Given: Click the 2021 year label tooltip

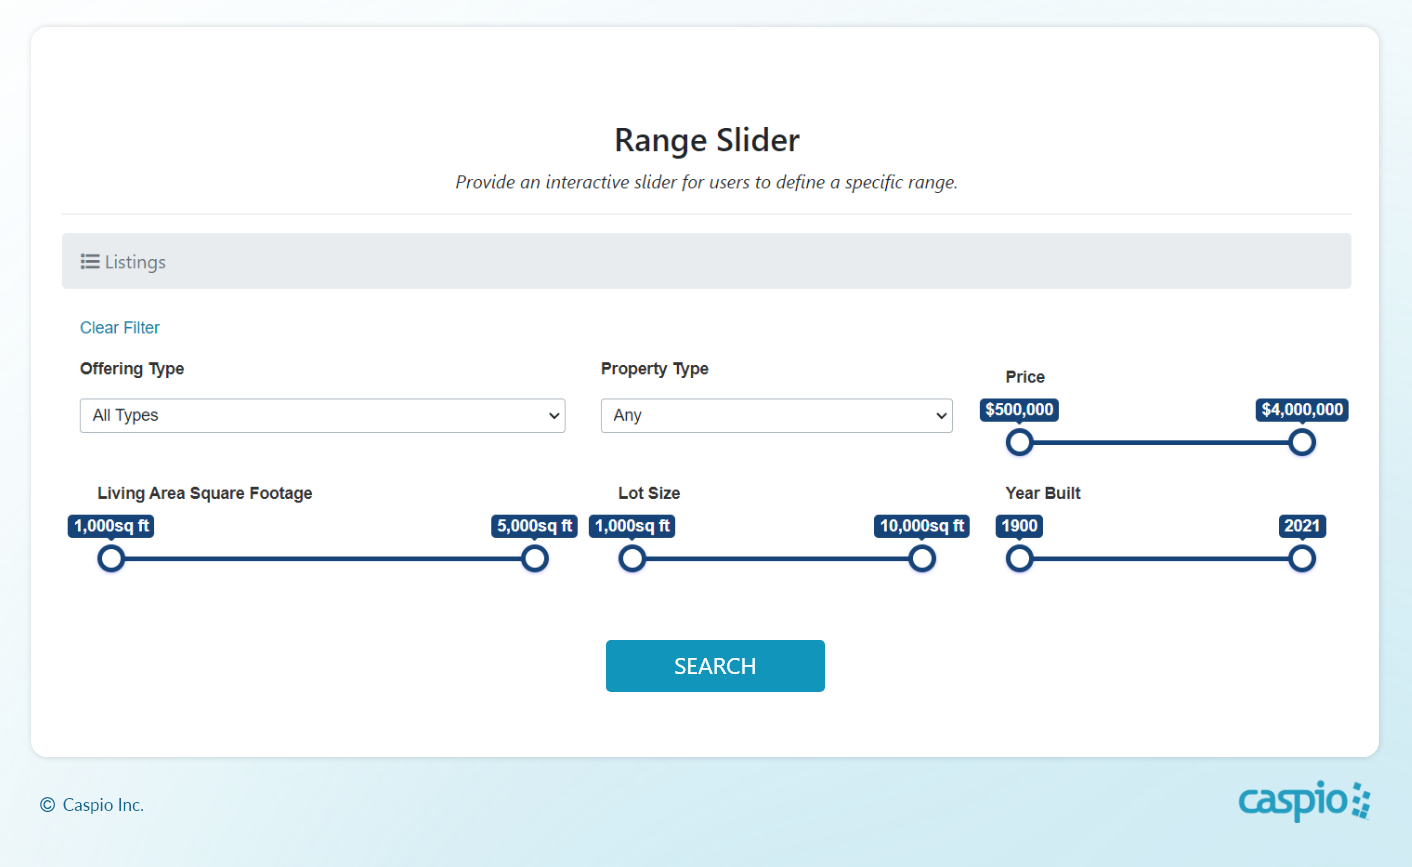Looking at the screenshot, I should [1301, 526].
